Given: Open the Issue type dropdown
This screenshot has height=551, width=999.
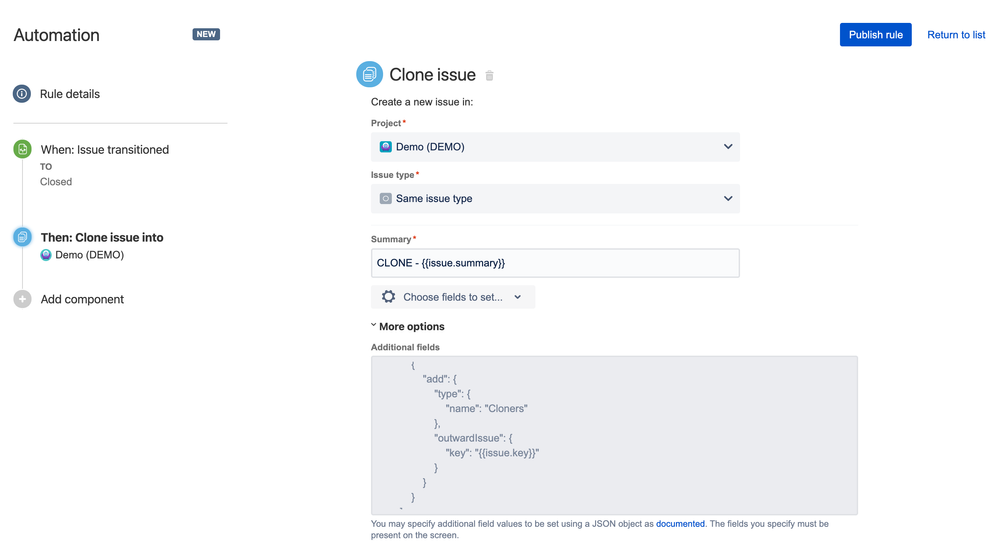Looking at the screenshot, I should click(555, 199).
